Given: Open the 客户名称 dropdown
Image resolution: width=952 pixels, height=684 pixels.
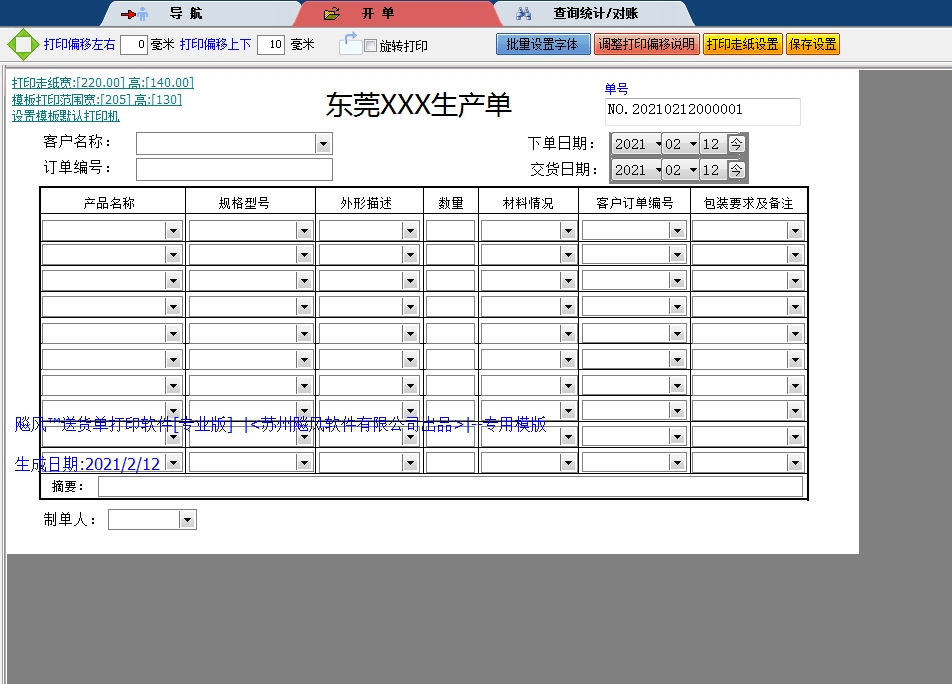Looking at the screenshot, I should point(322,143).
